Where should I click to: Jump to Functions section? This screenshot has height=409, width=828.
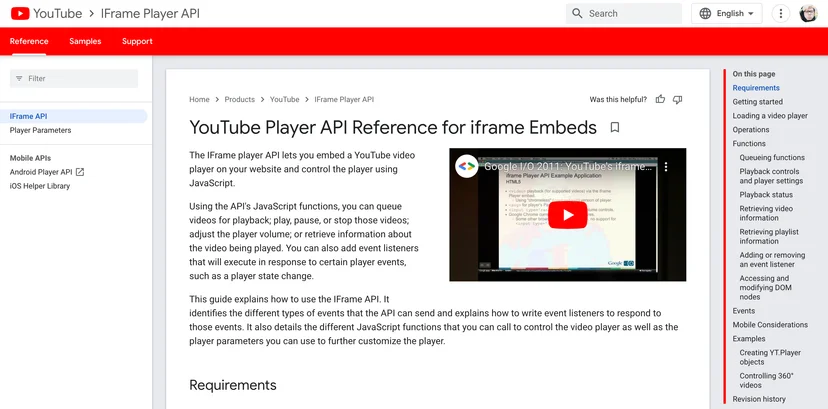tap(749, 144)
